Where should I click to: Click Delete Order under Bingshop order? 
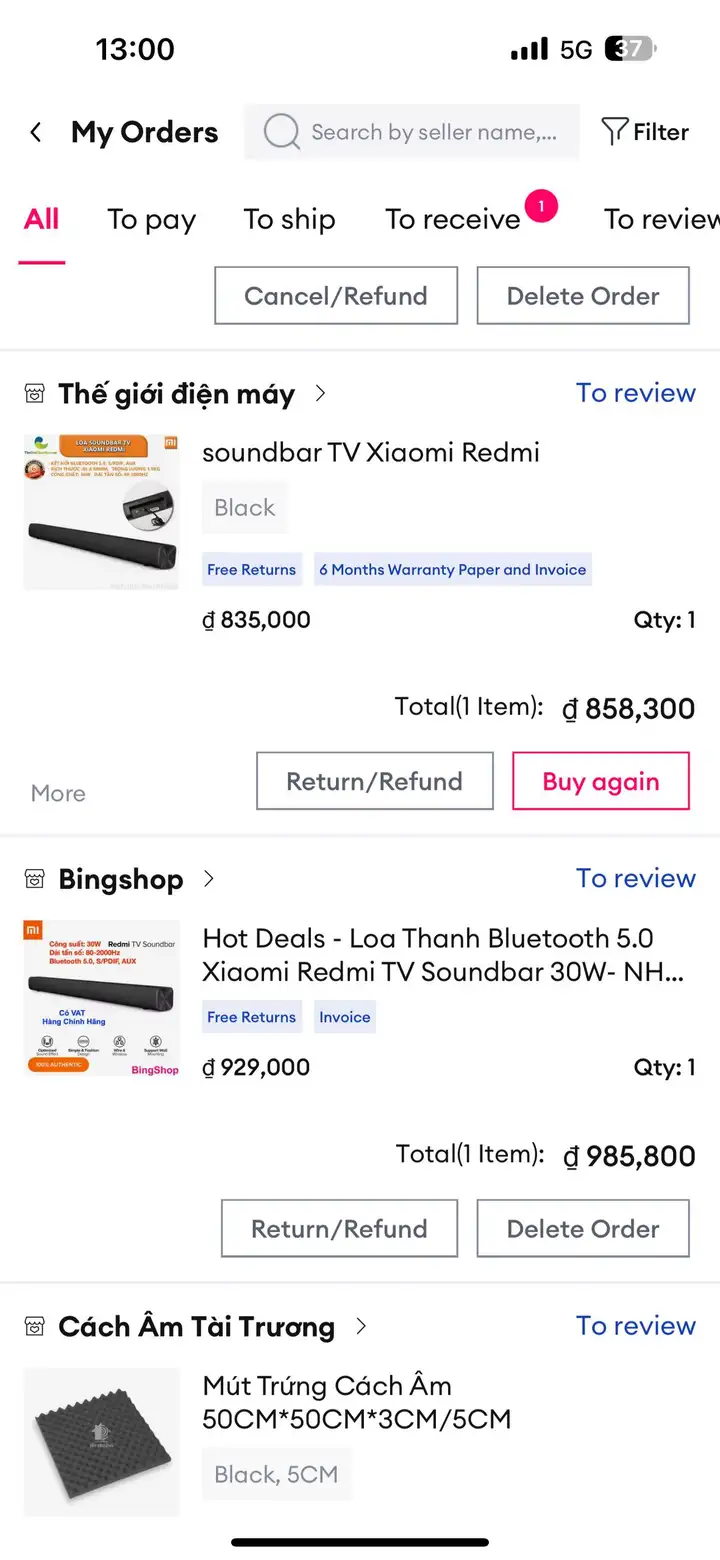click(x=583, y=1229)
